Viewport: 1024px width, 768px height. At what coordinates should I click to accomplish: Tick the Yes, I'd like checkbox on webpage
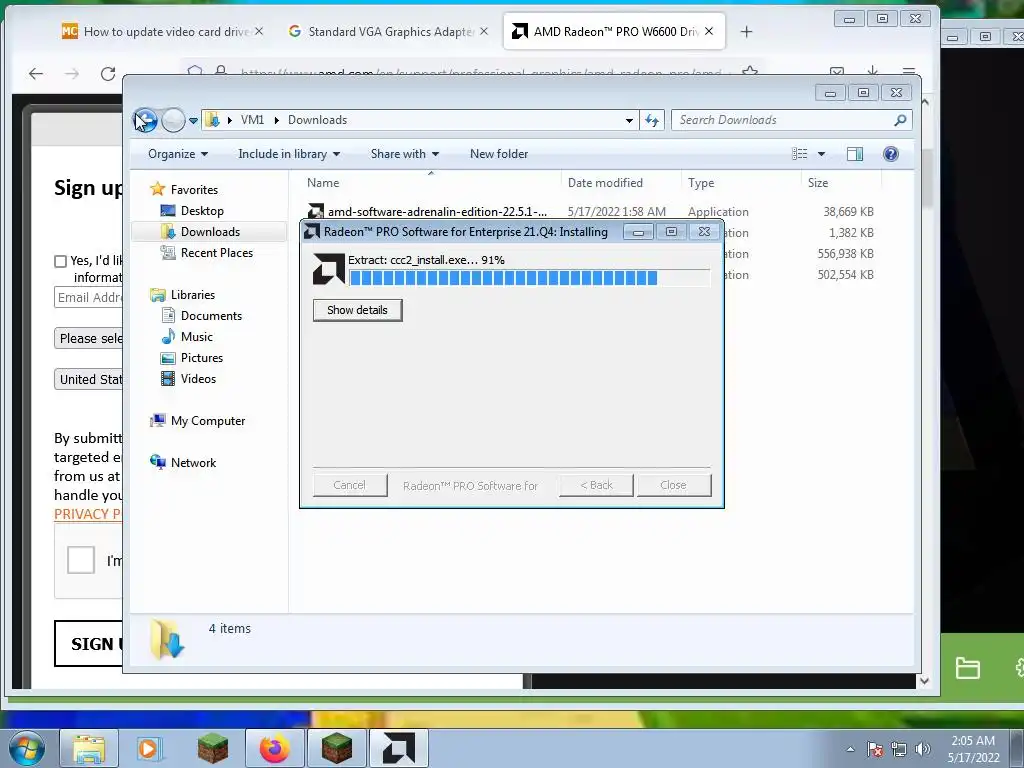(61, 261)
